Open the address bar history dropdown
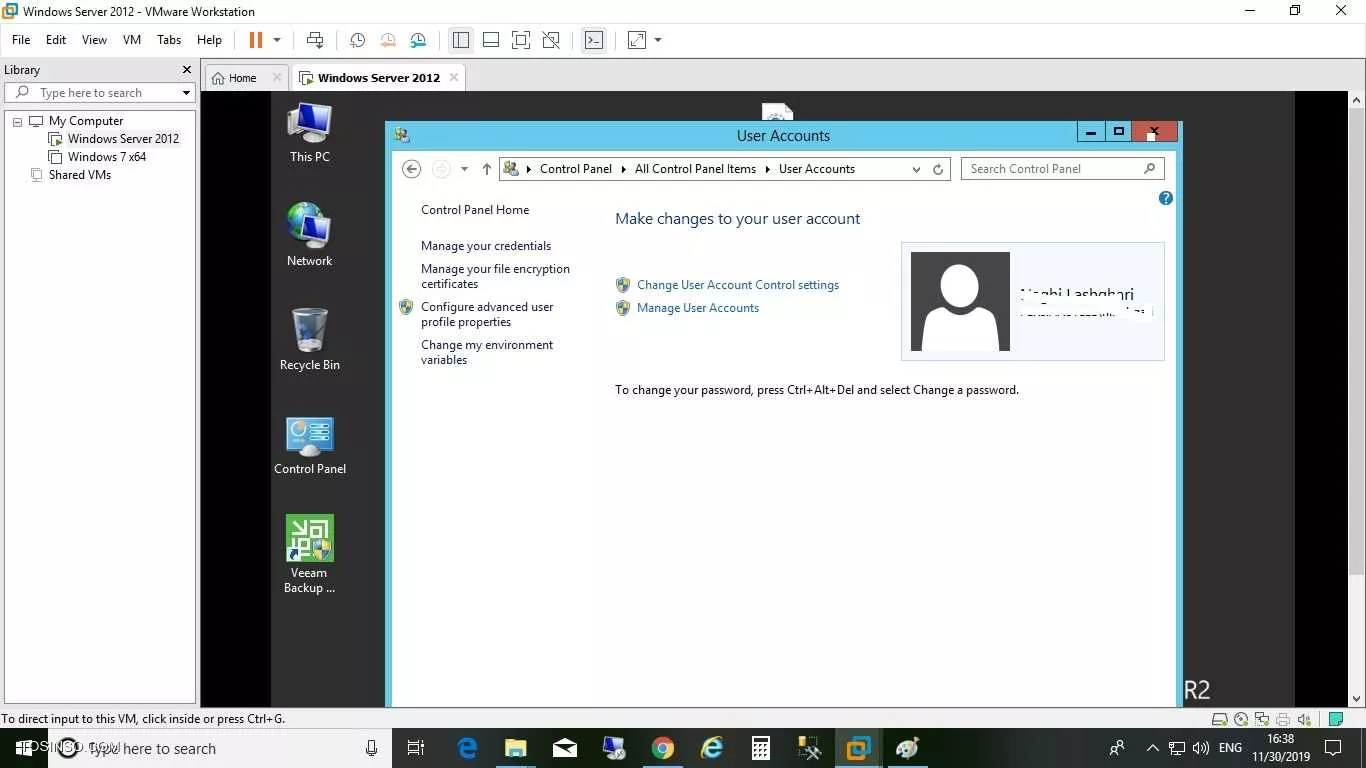 tap(916, 169)
